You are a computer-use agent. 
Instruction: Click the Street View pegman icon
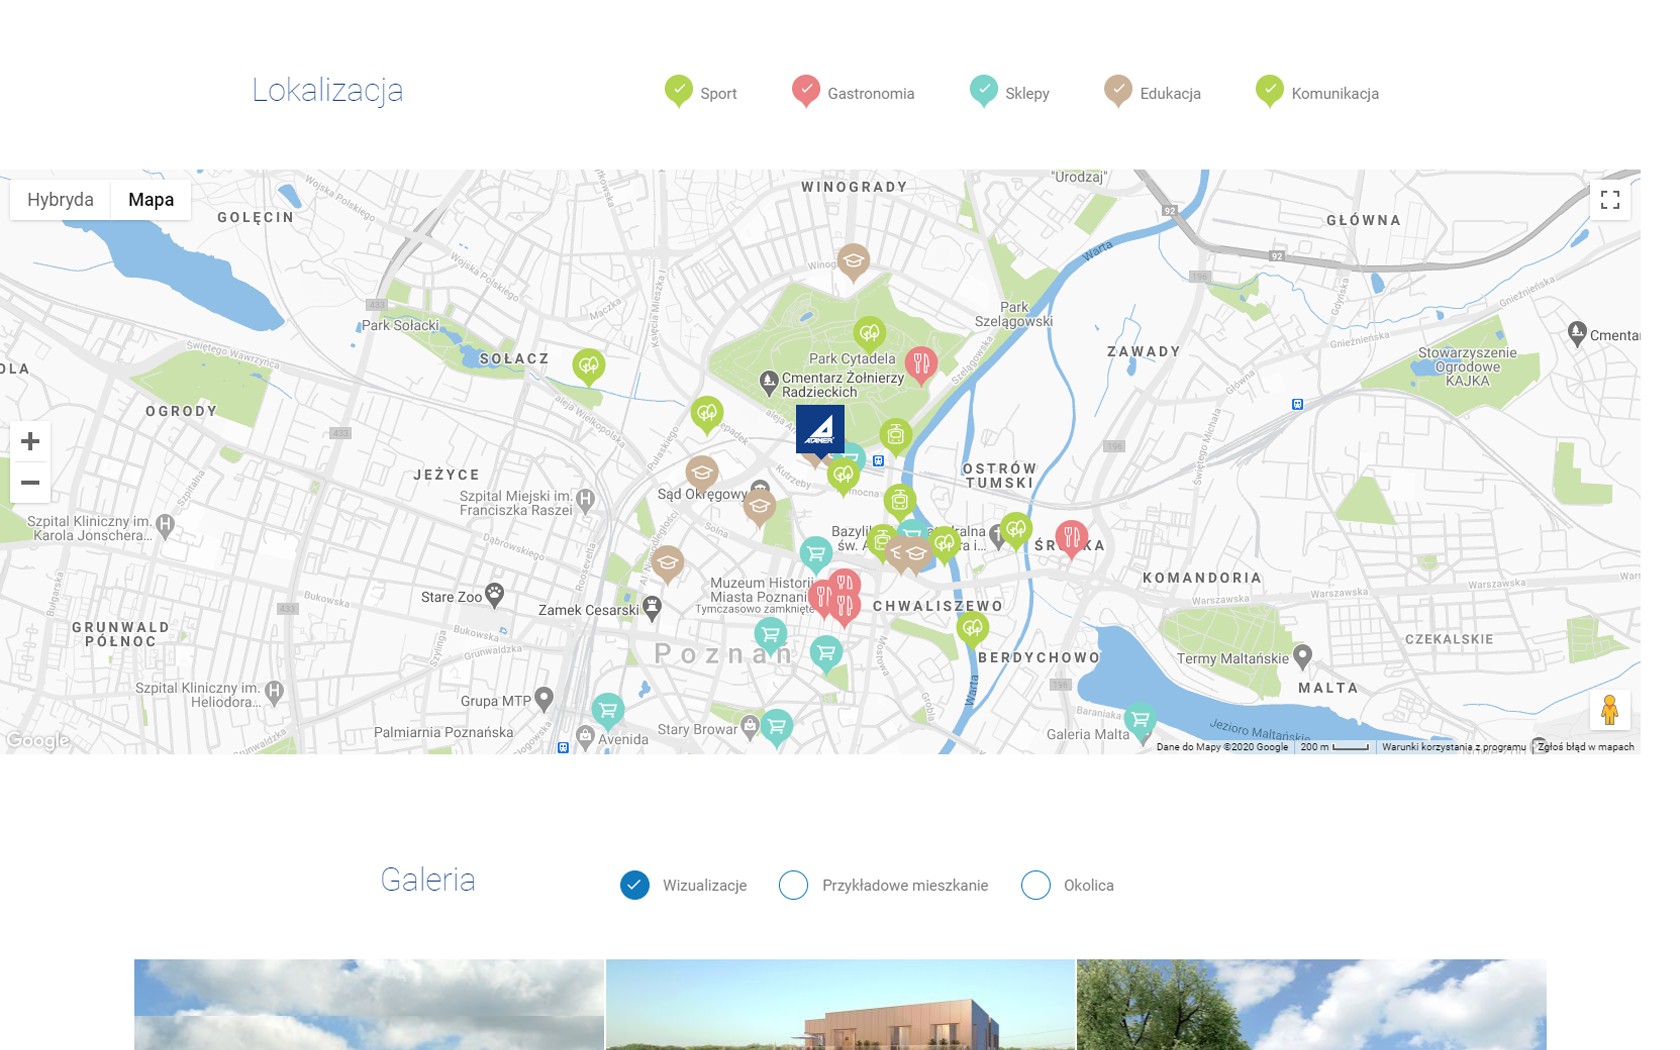tap(1609, 710)
